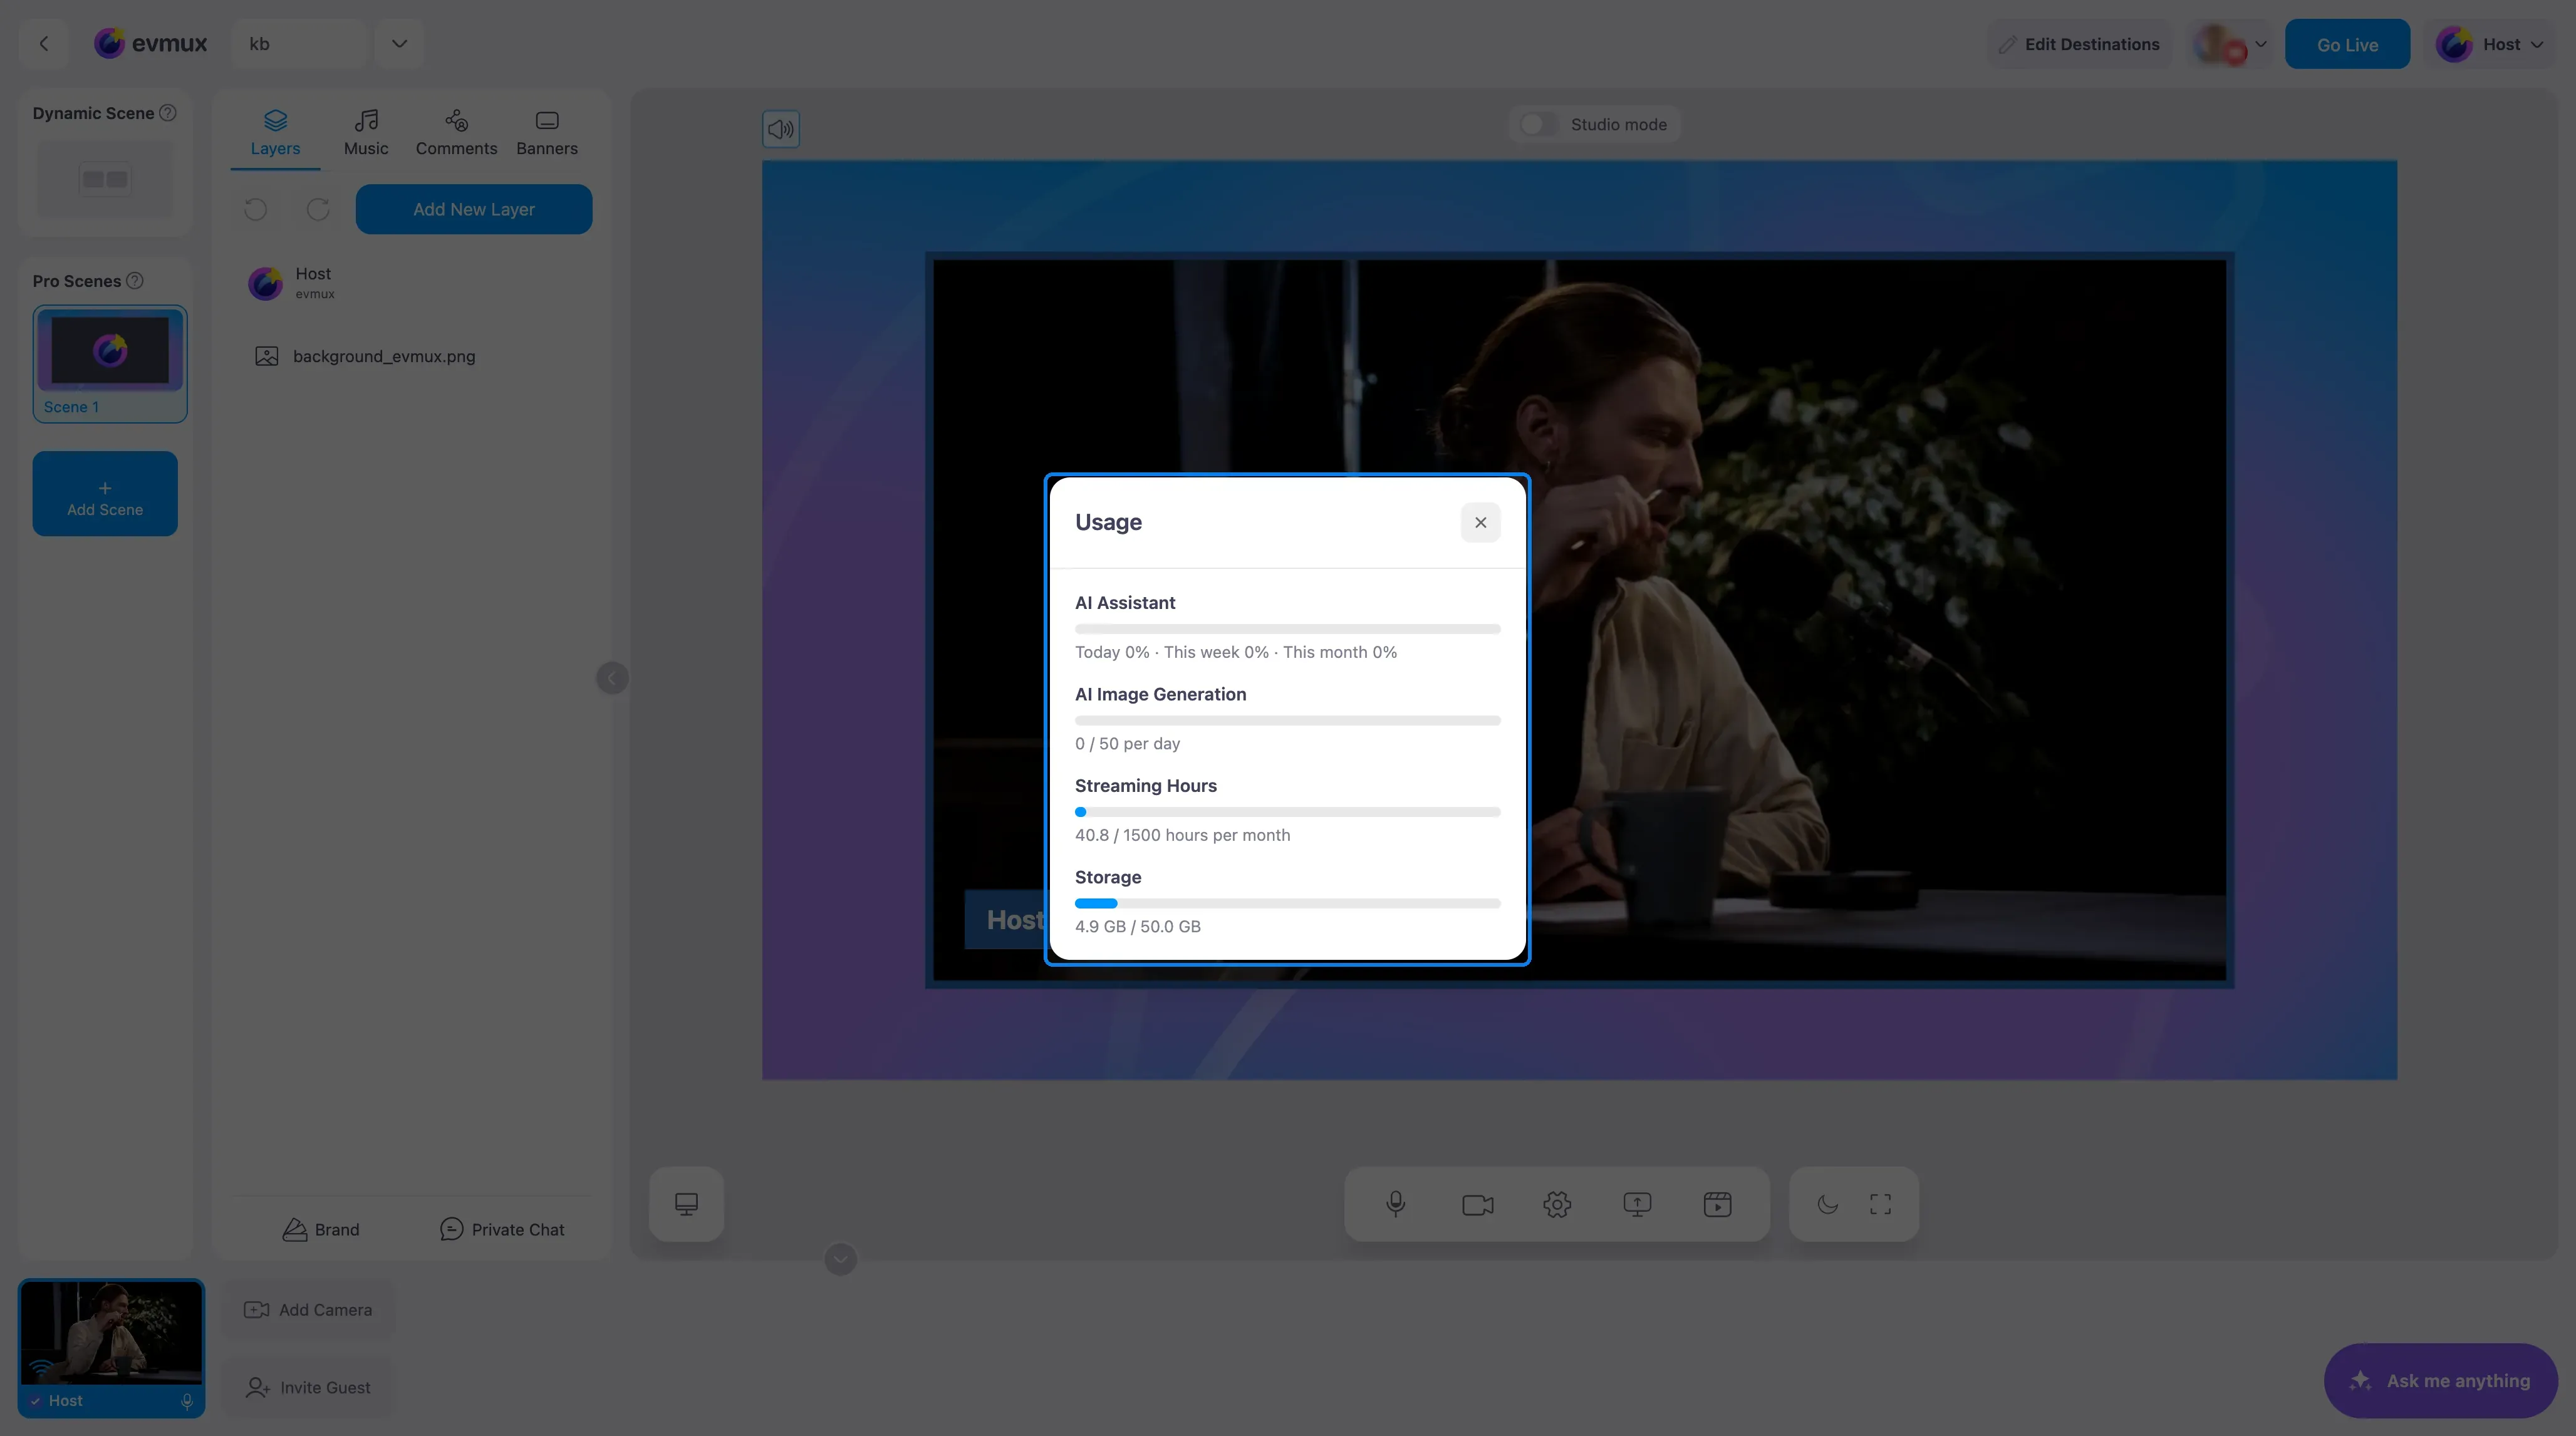Toggle the microphone in the bottom toolbar
This screenshot has height=1436, width=2576.
click(1396, 1204)
